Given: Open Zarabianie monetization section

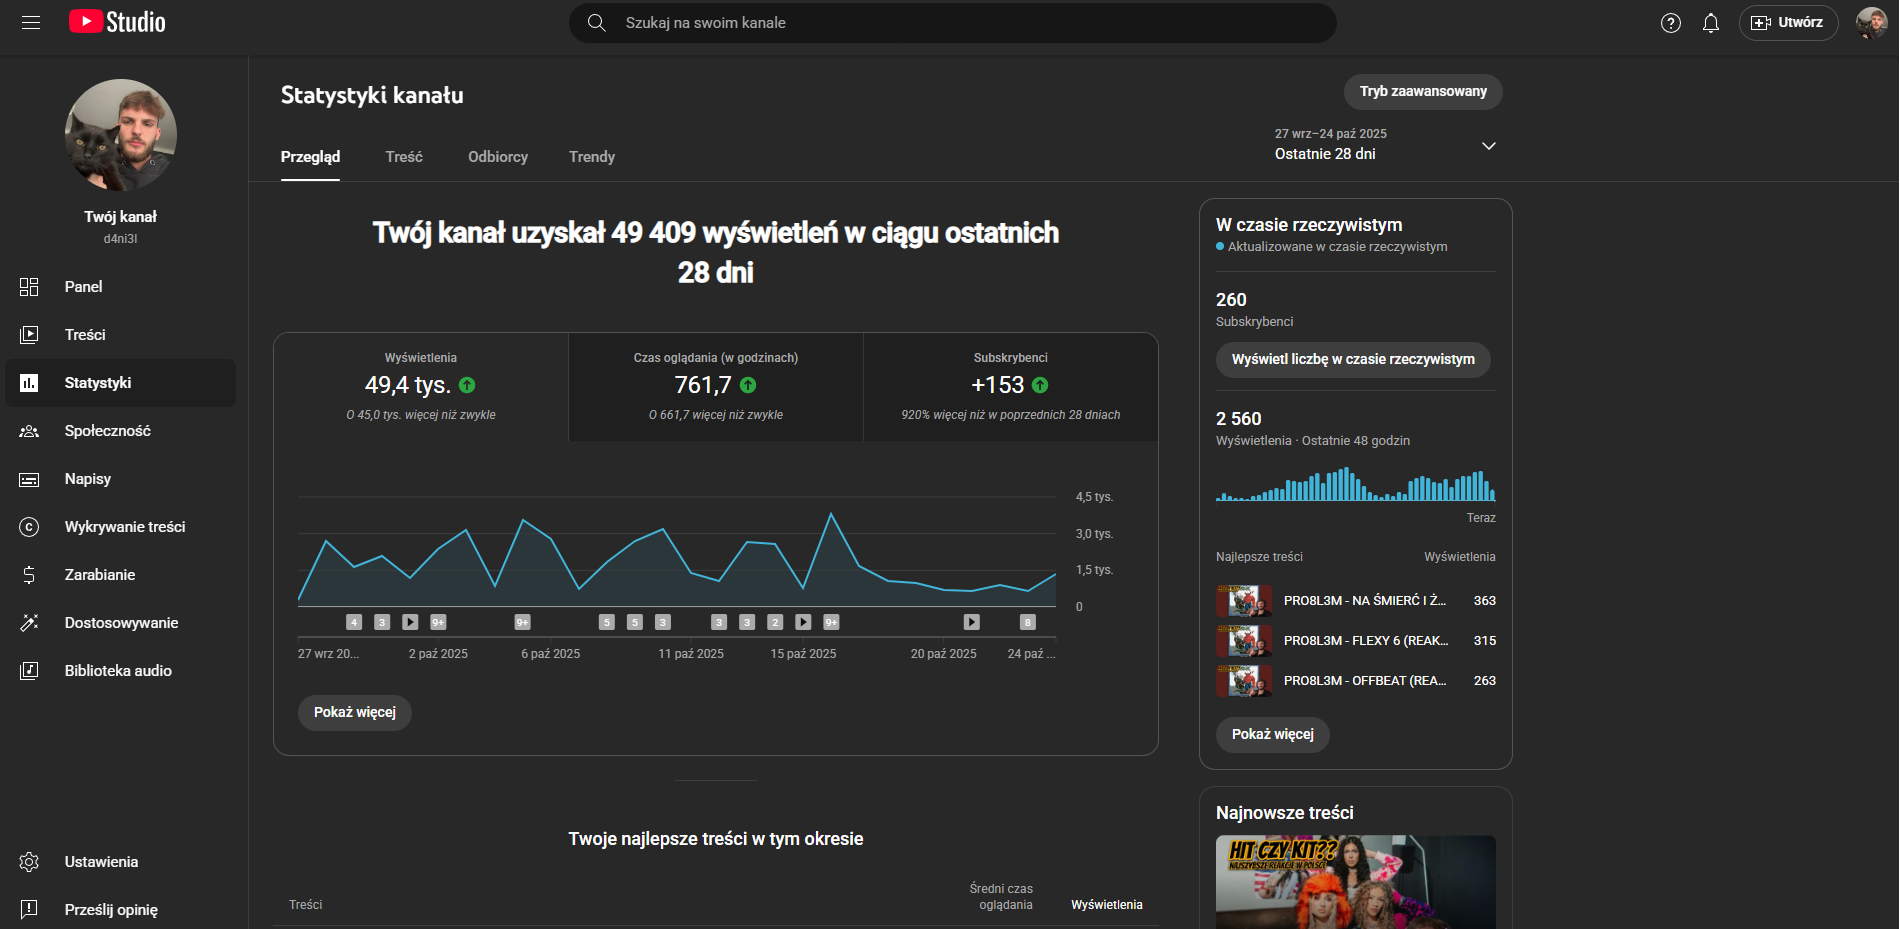Looking at the screenshot, I should pyautogui.click(x=99, y=575).
